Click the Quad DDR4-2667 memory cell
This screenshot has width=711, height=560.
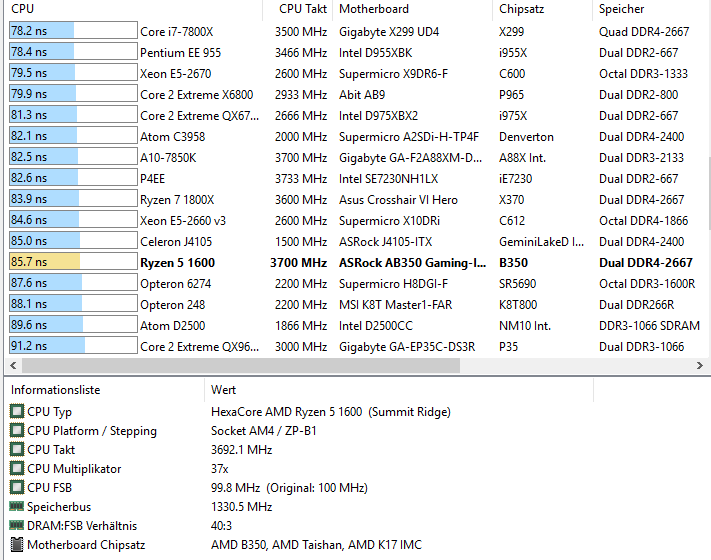click(644, 32)
